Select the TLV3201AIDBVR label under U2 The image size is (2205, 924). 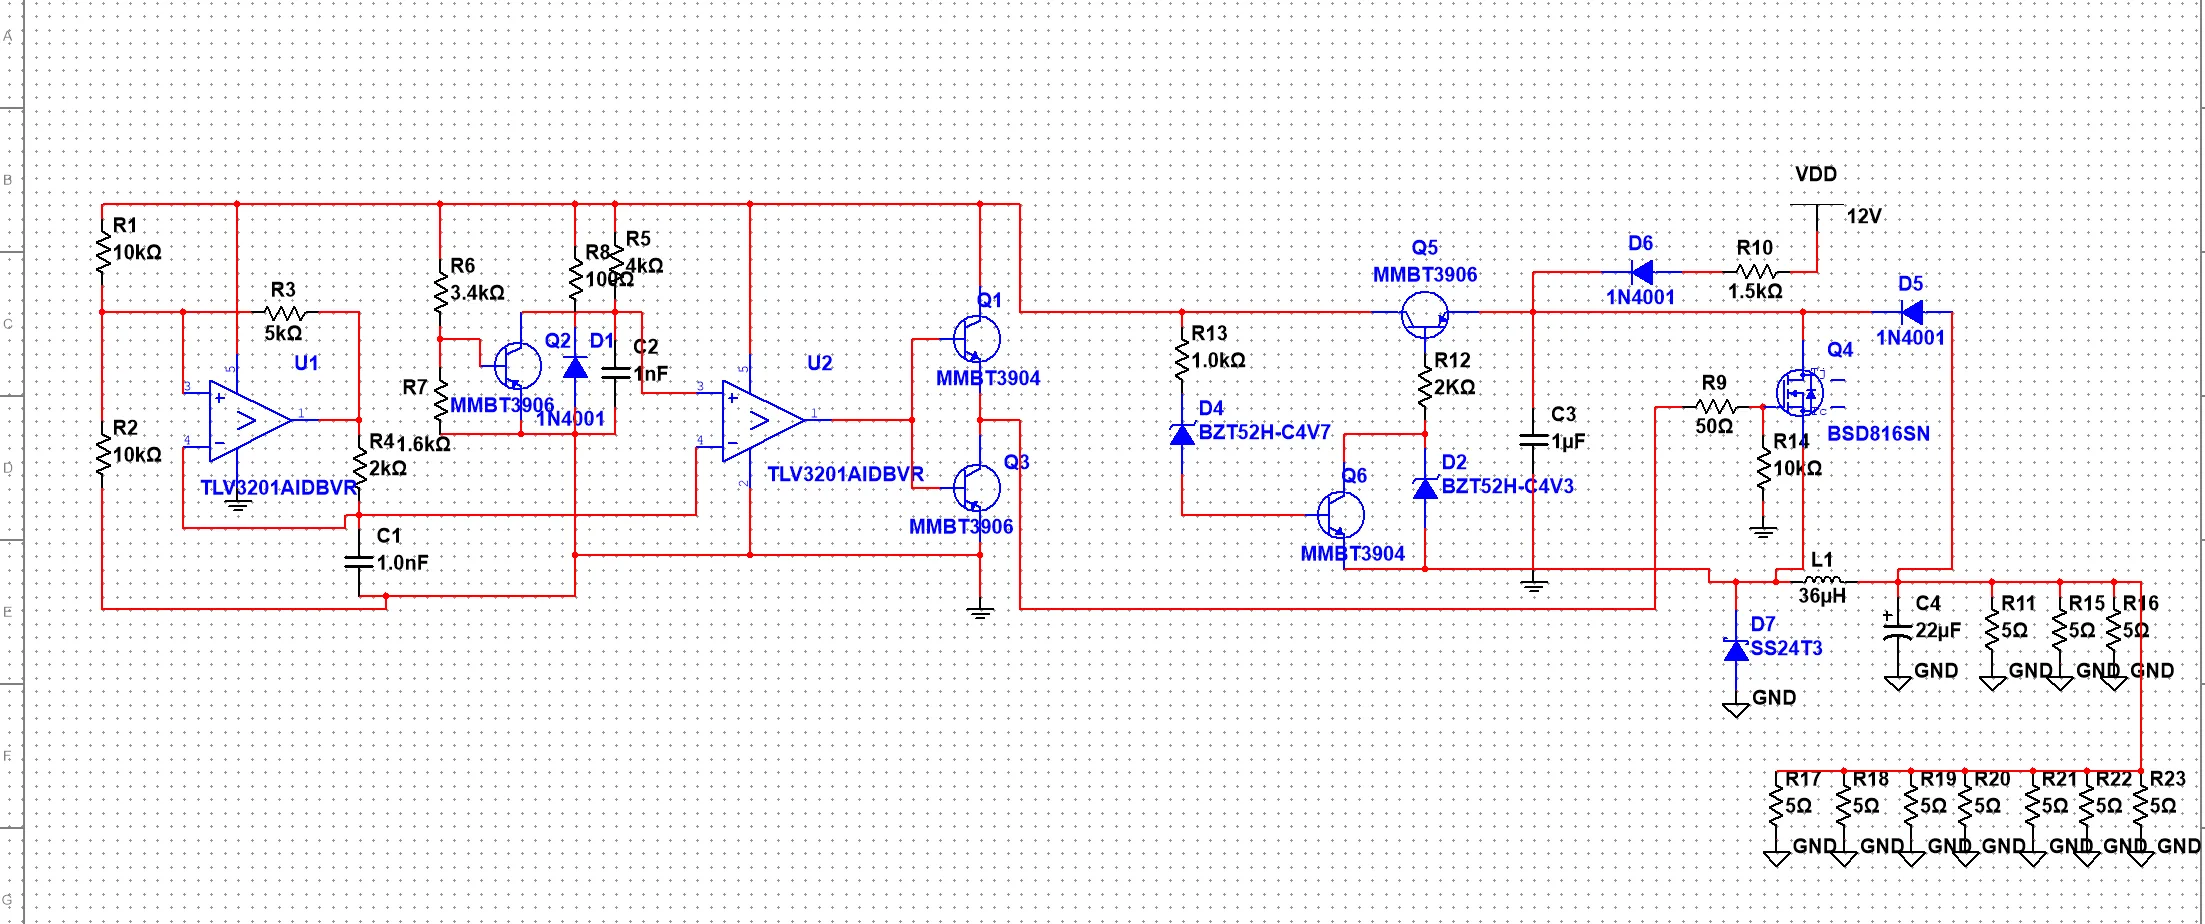tap(845, 474)
